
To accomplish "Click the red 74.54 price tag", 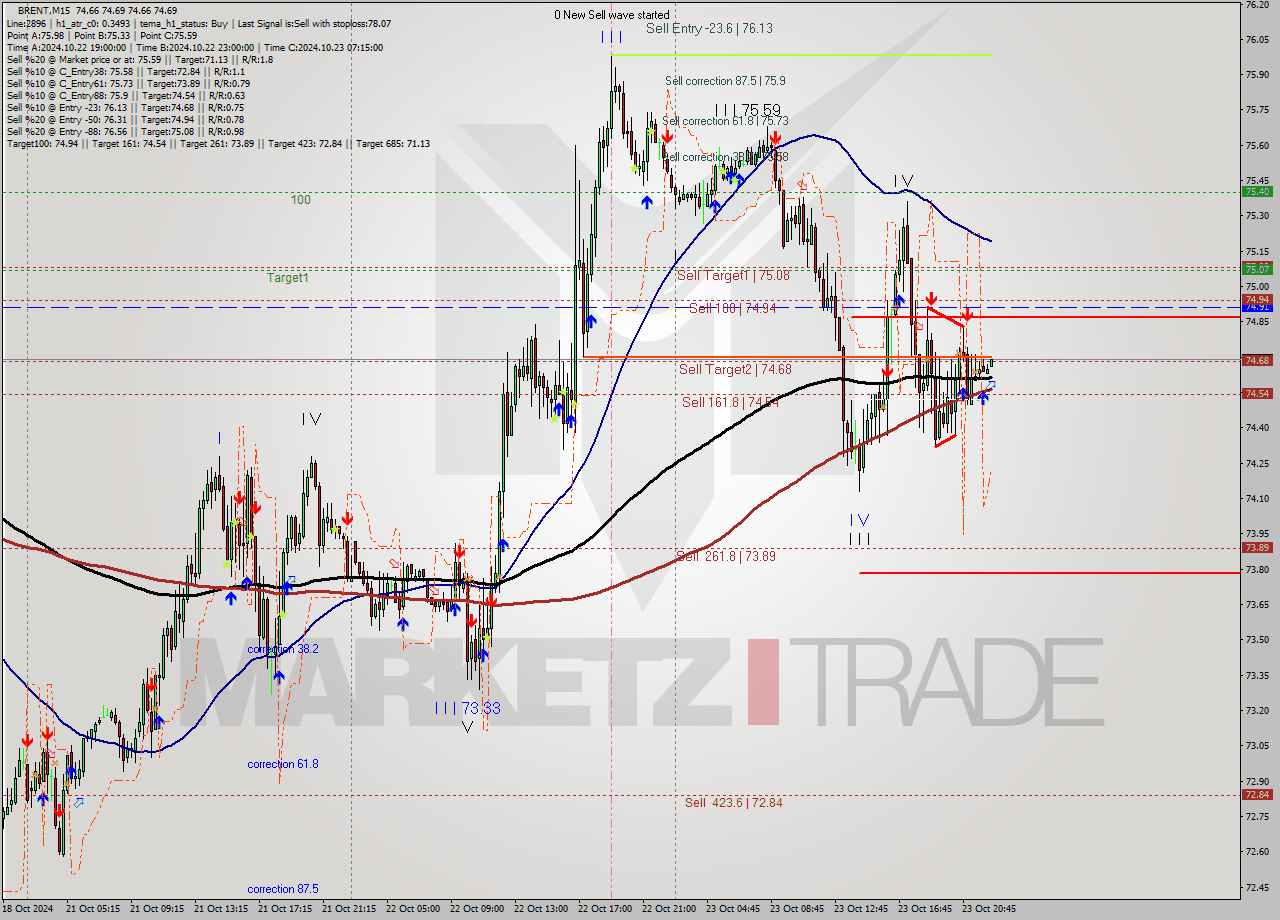I will coord(1257,394).
